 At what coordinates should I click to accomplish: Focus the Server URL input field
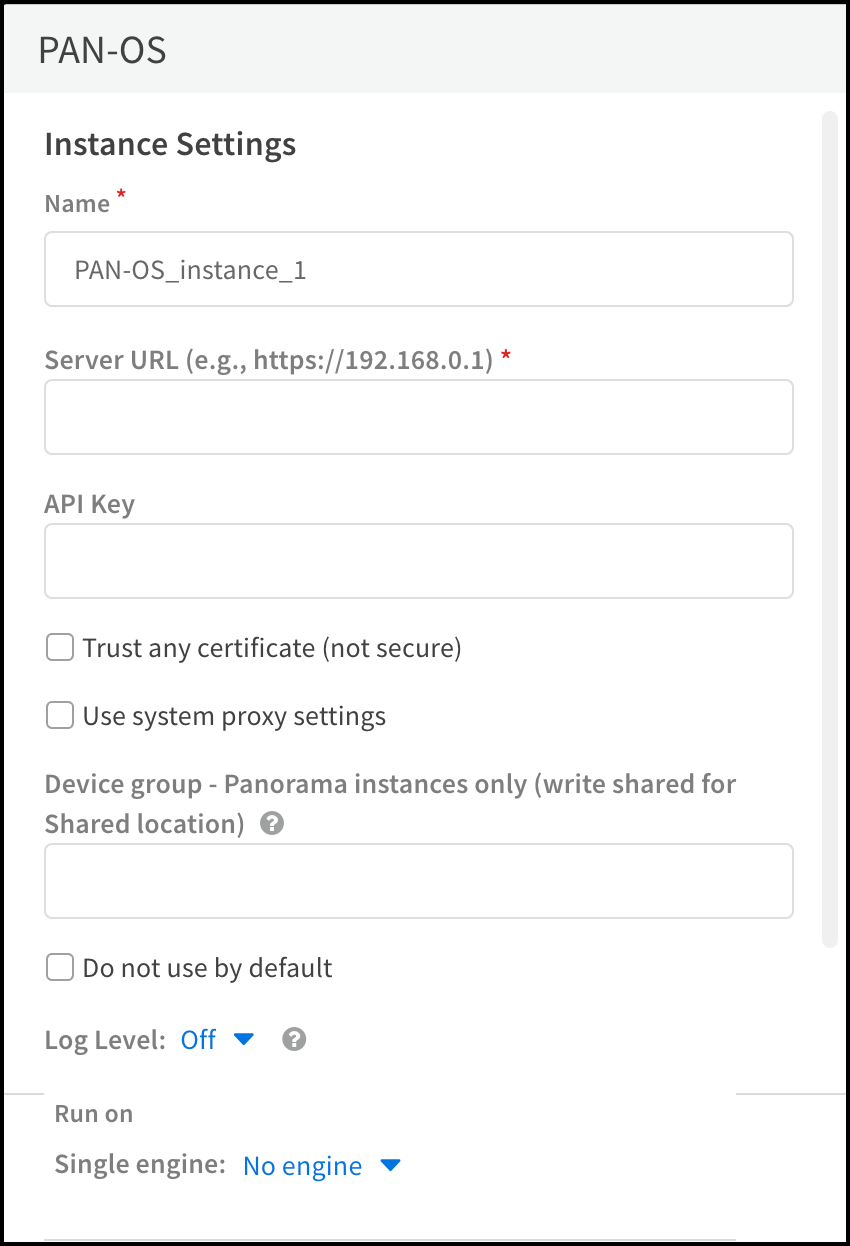tap(419, 417)
